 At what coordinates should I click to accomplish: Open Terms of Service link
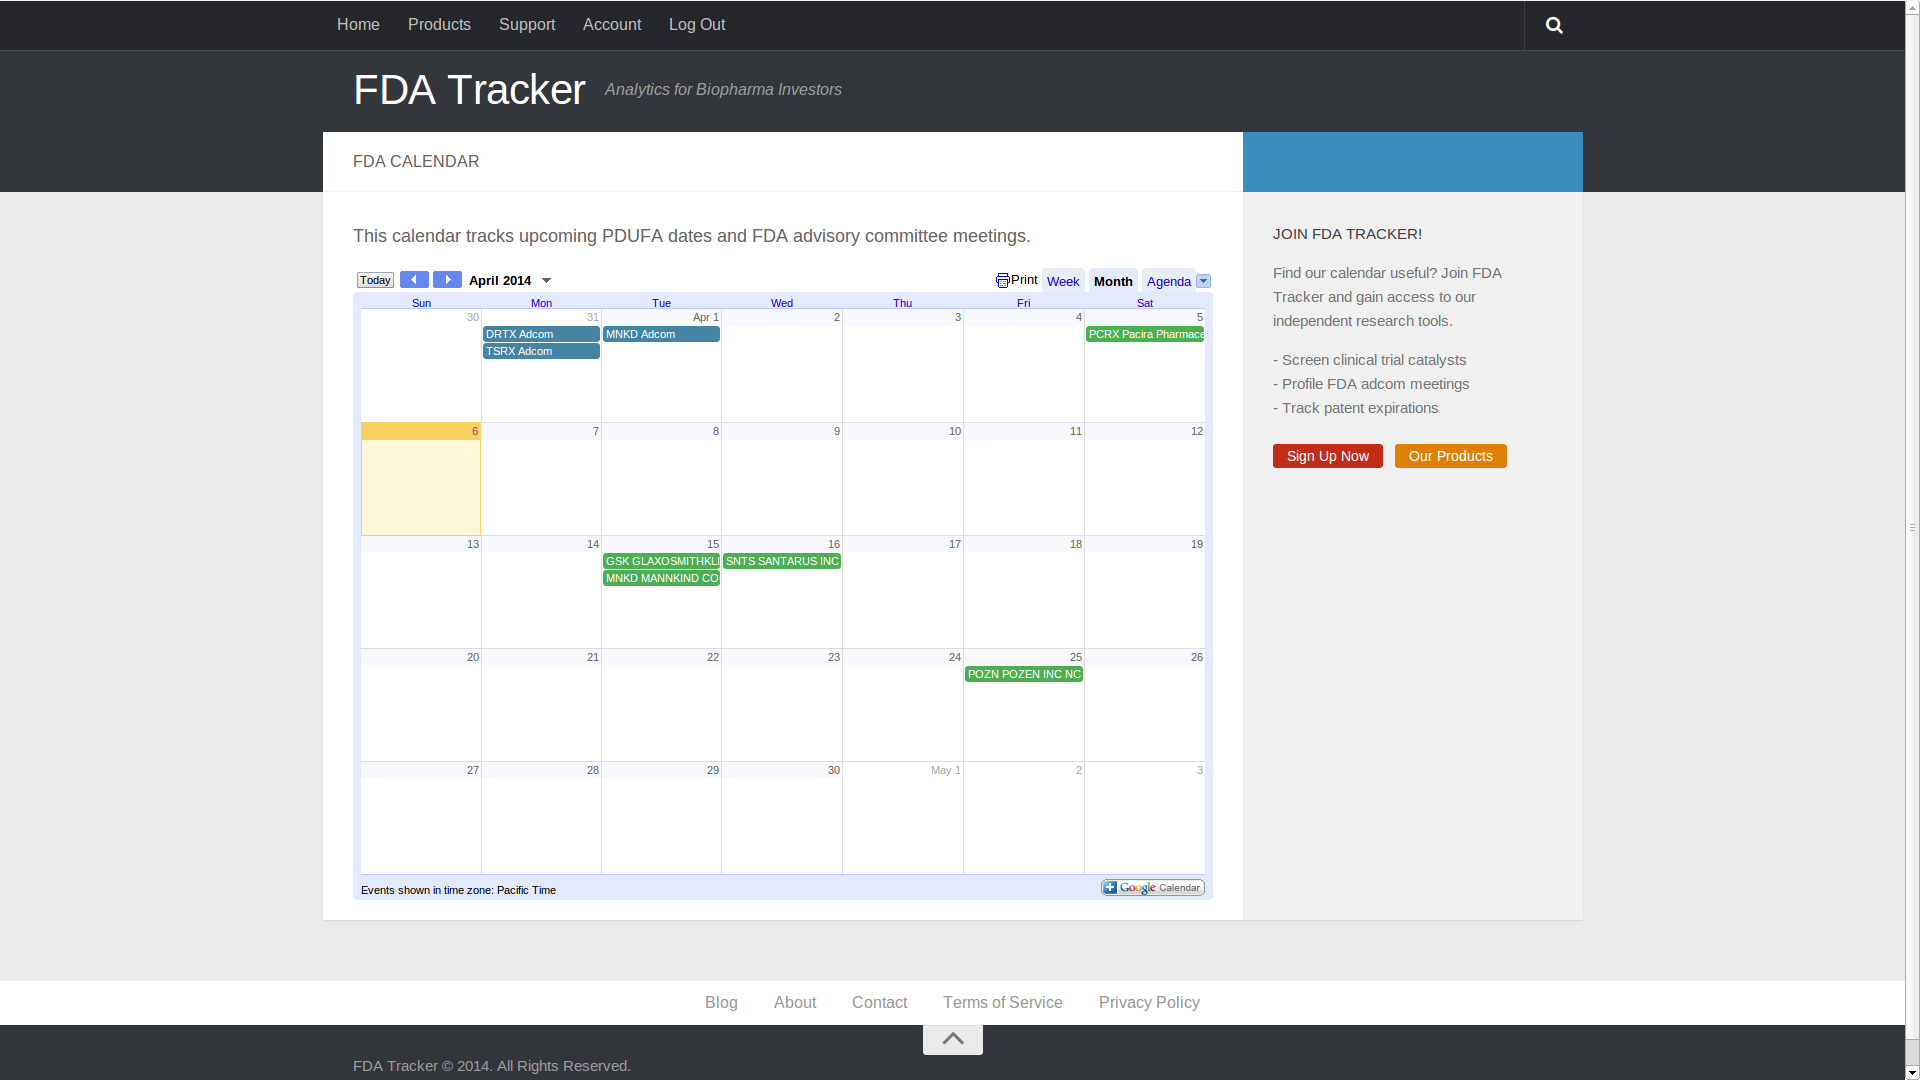point(1003,1003)
